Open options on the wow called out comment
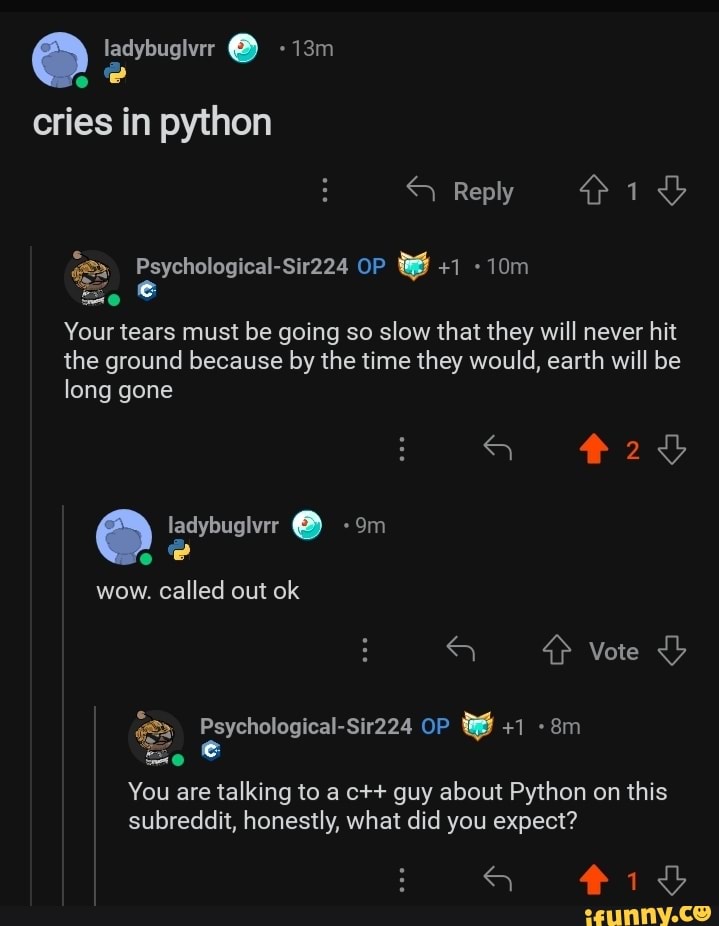This screenshot has height=926, width=719. click(365, 650)
